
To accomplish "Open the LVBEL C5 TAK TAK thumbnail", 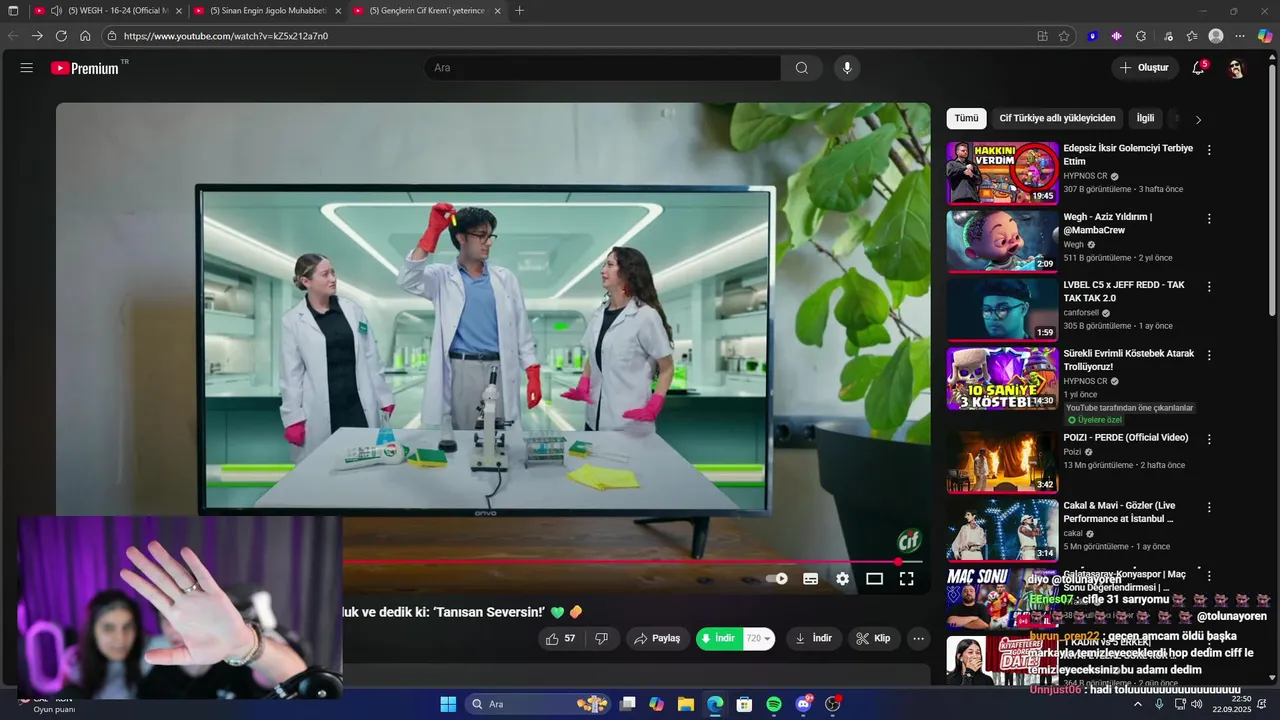I will tap(1002, 309).
